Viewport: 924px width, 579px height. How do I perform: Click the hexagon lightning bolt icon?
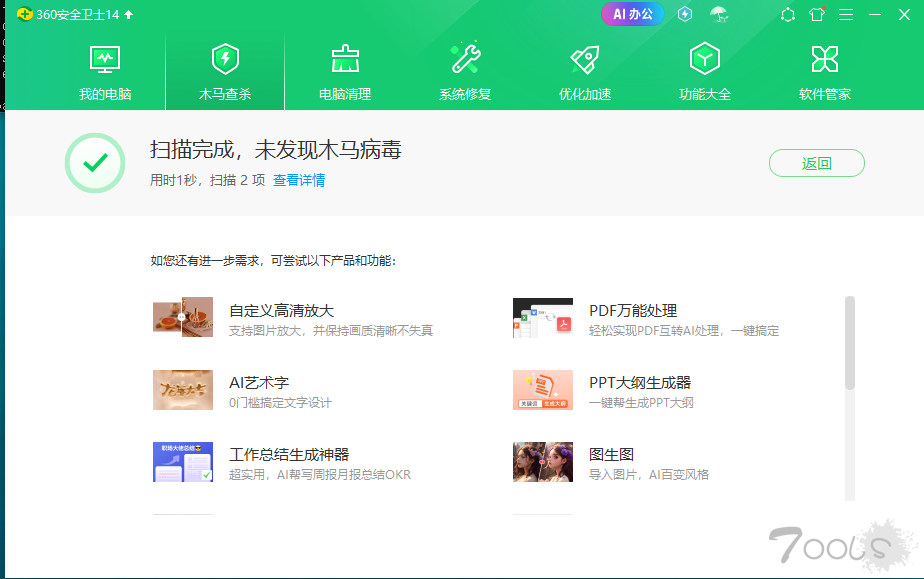coord(685,14)
